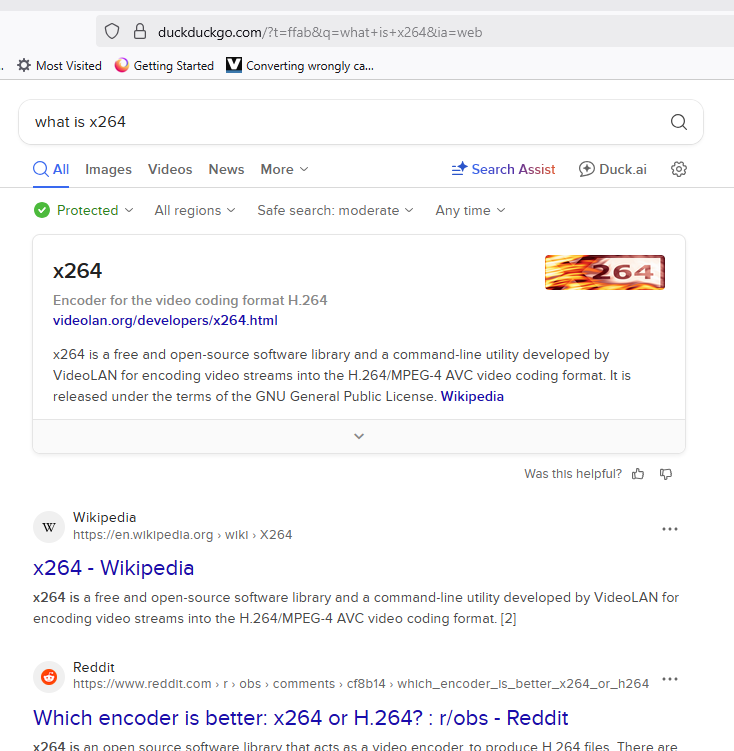Open Most Visited bookmarks folder
Image resolution: width=734 pixels, height=751 pixels.
click(x=59, y=66)
